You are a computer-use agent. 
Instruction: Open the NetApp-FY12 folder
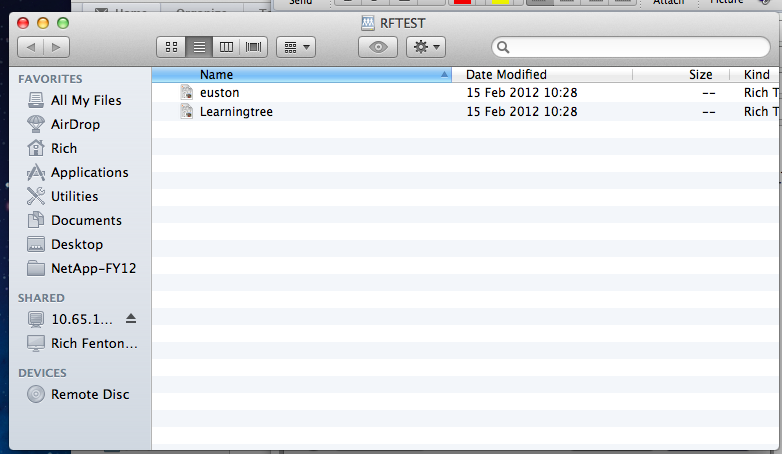point(80,268)
